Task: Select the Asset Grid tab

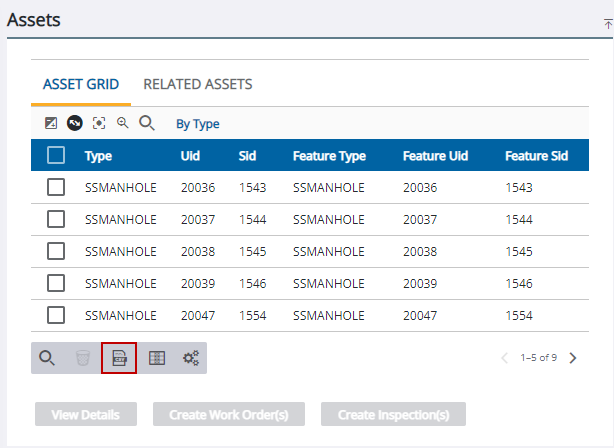Action: click(x=81, y=84)
